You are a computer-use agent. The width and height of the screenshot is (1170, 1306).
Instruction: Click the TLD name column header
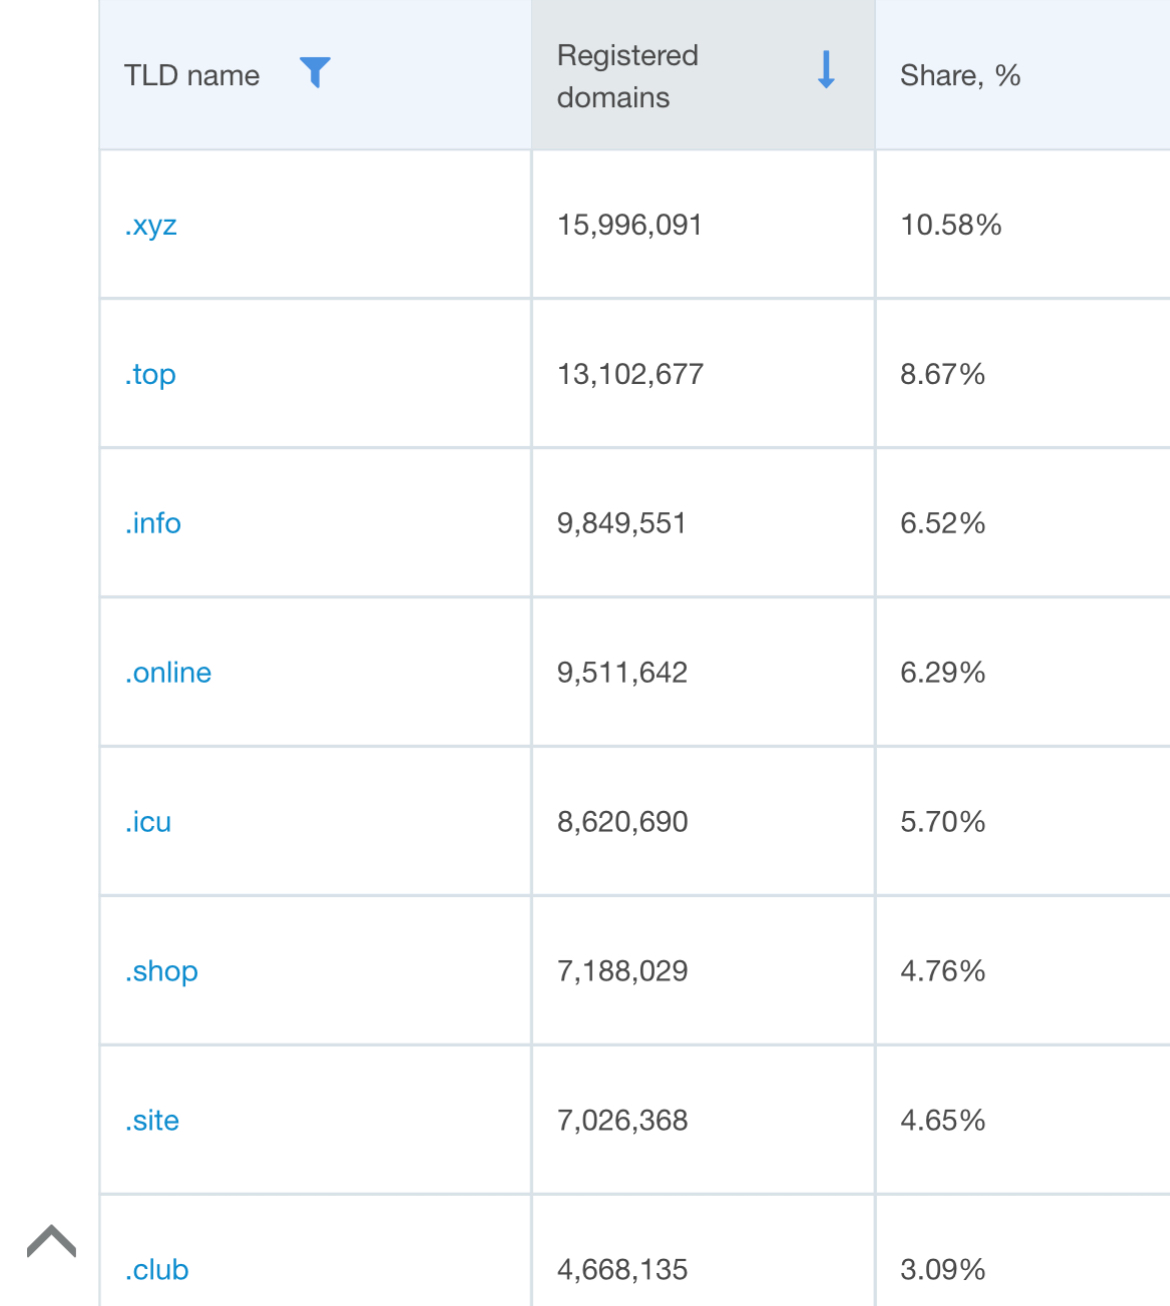tap(192, 76)
